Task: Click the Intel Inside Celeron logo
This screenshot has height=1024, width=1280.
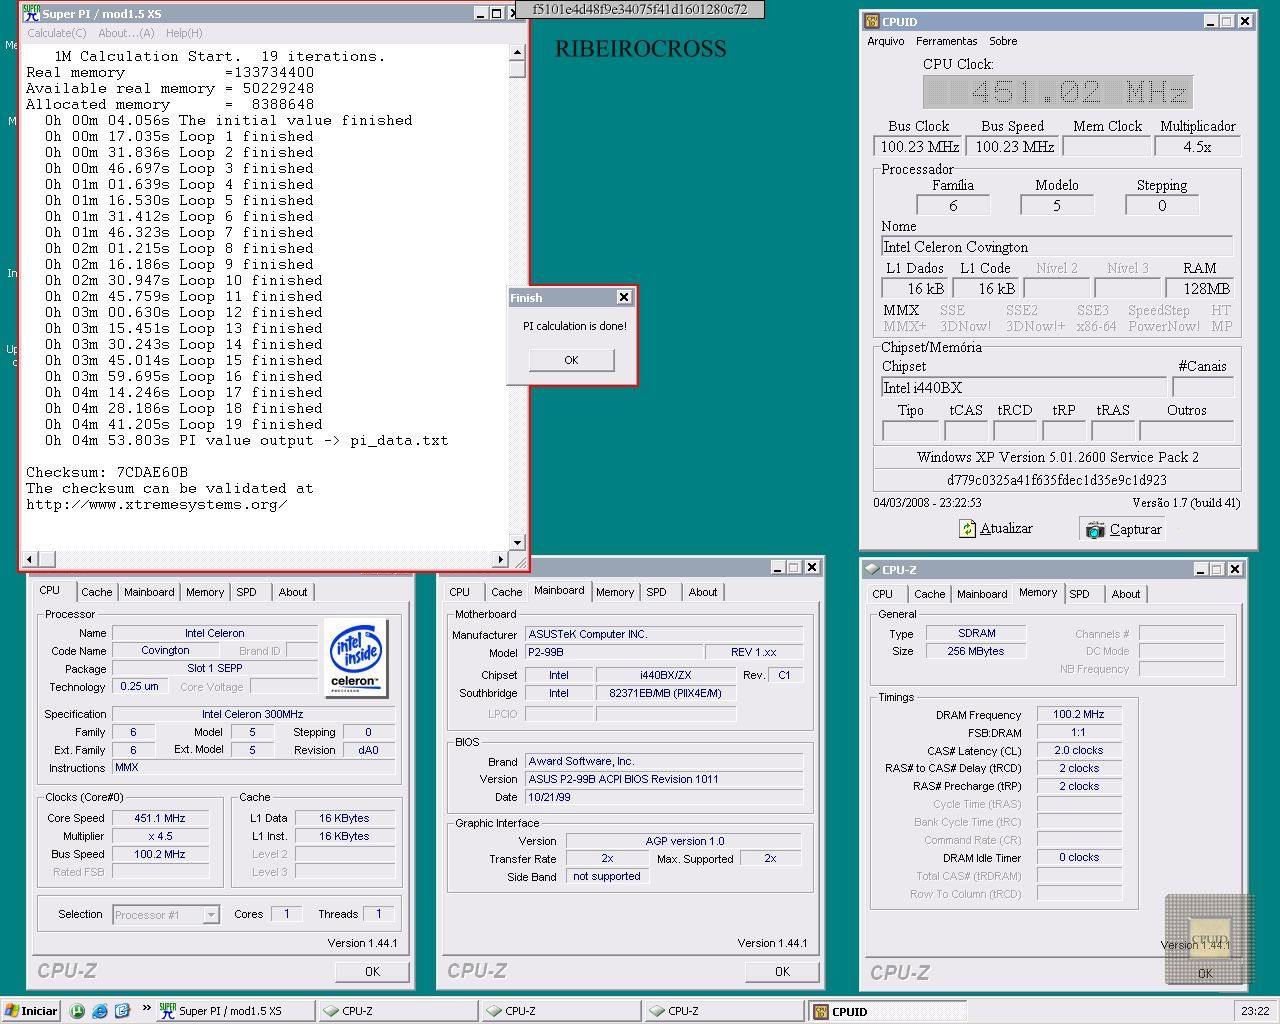Action: [356, 657]
